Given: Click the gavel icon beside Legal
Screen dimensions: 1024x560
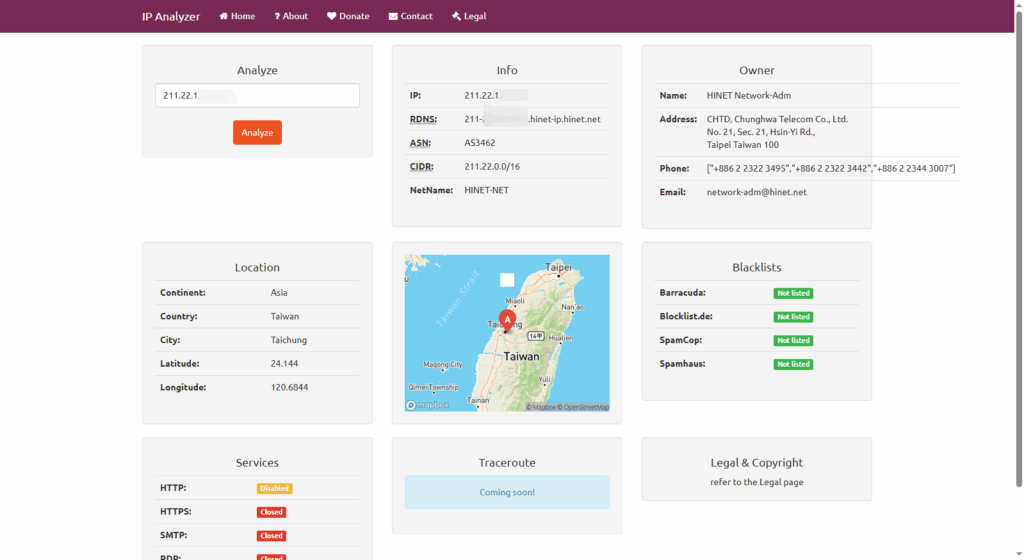Looking at the screenshot, I should pos(456,16).
